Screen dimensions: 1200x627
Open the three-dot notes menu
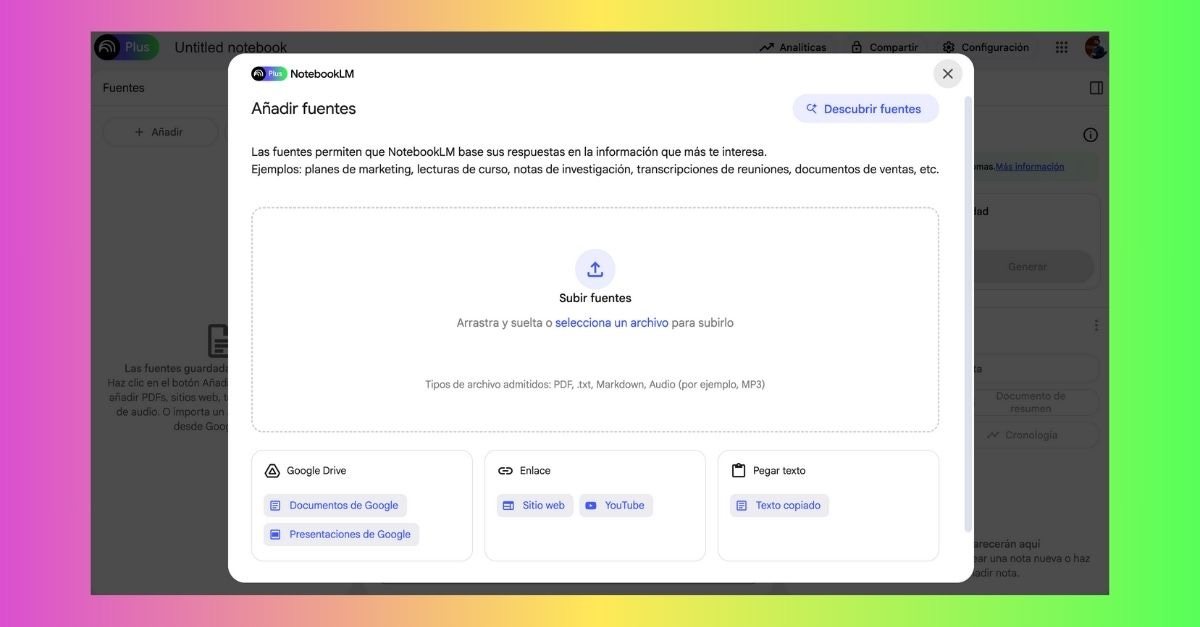pos(1096,326)
